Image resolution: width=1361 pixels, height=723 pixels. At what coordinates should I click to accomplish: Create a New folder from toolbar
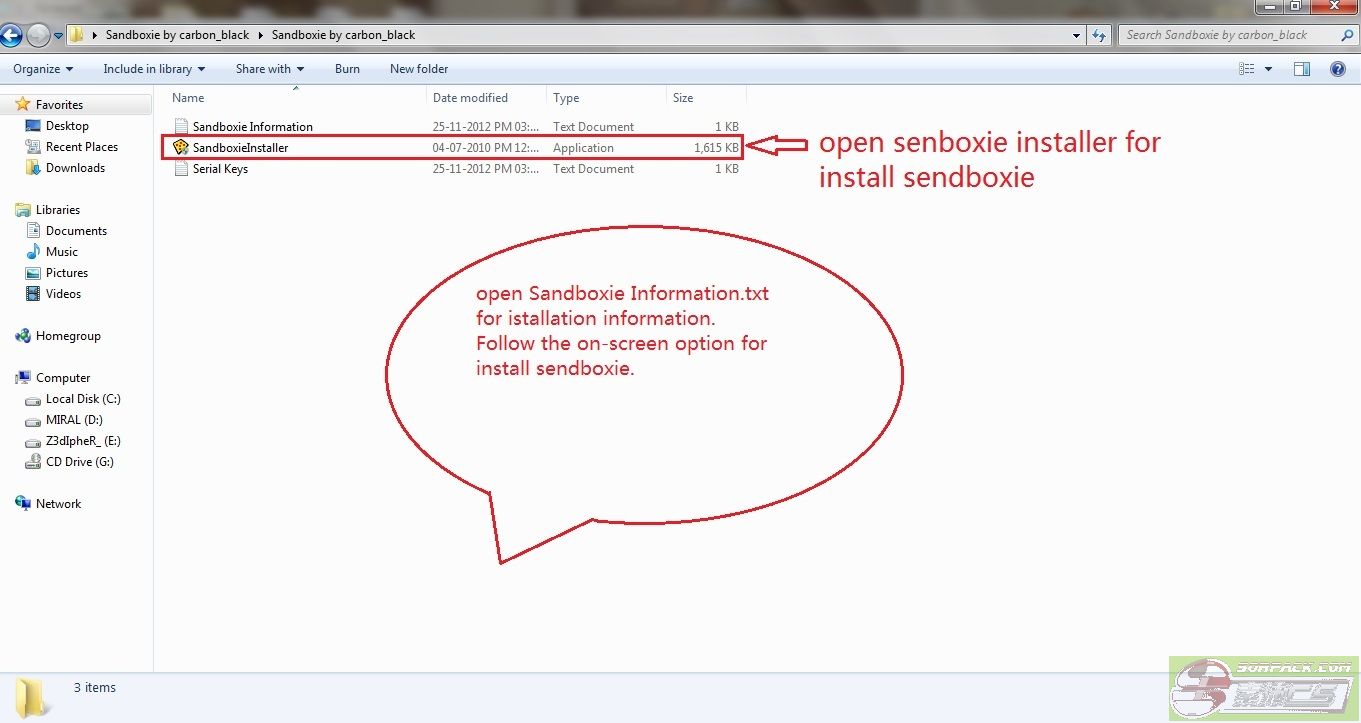pos(419,69)
